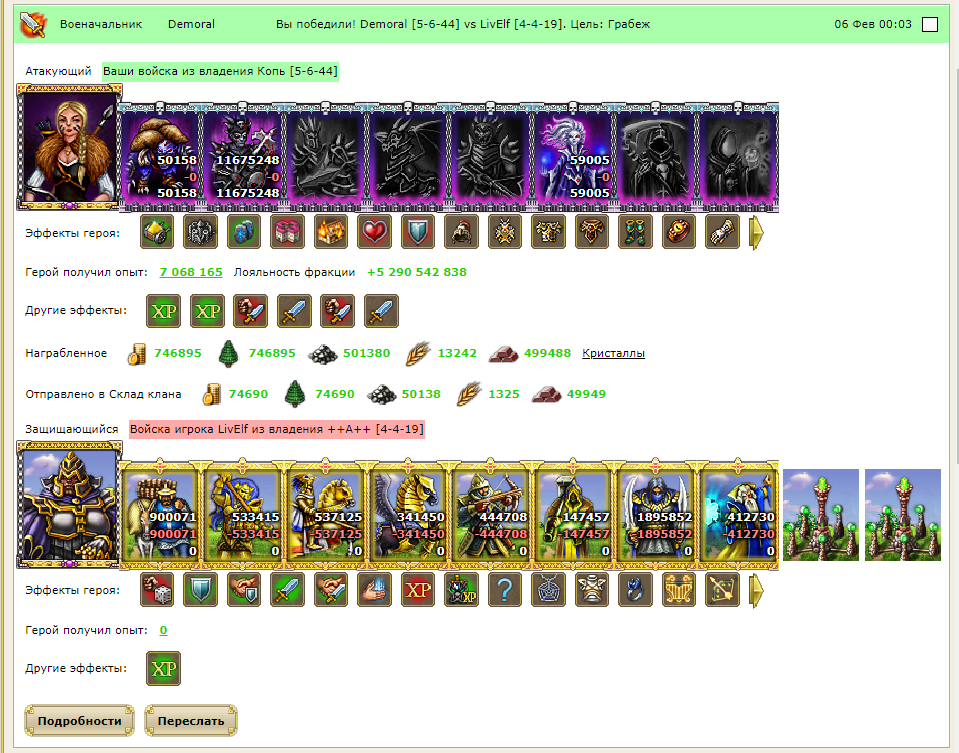Click the blue question mark effect icon
Image resolution: width=959 pixels, height=753 pixels.
(505, 590)
